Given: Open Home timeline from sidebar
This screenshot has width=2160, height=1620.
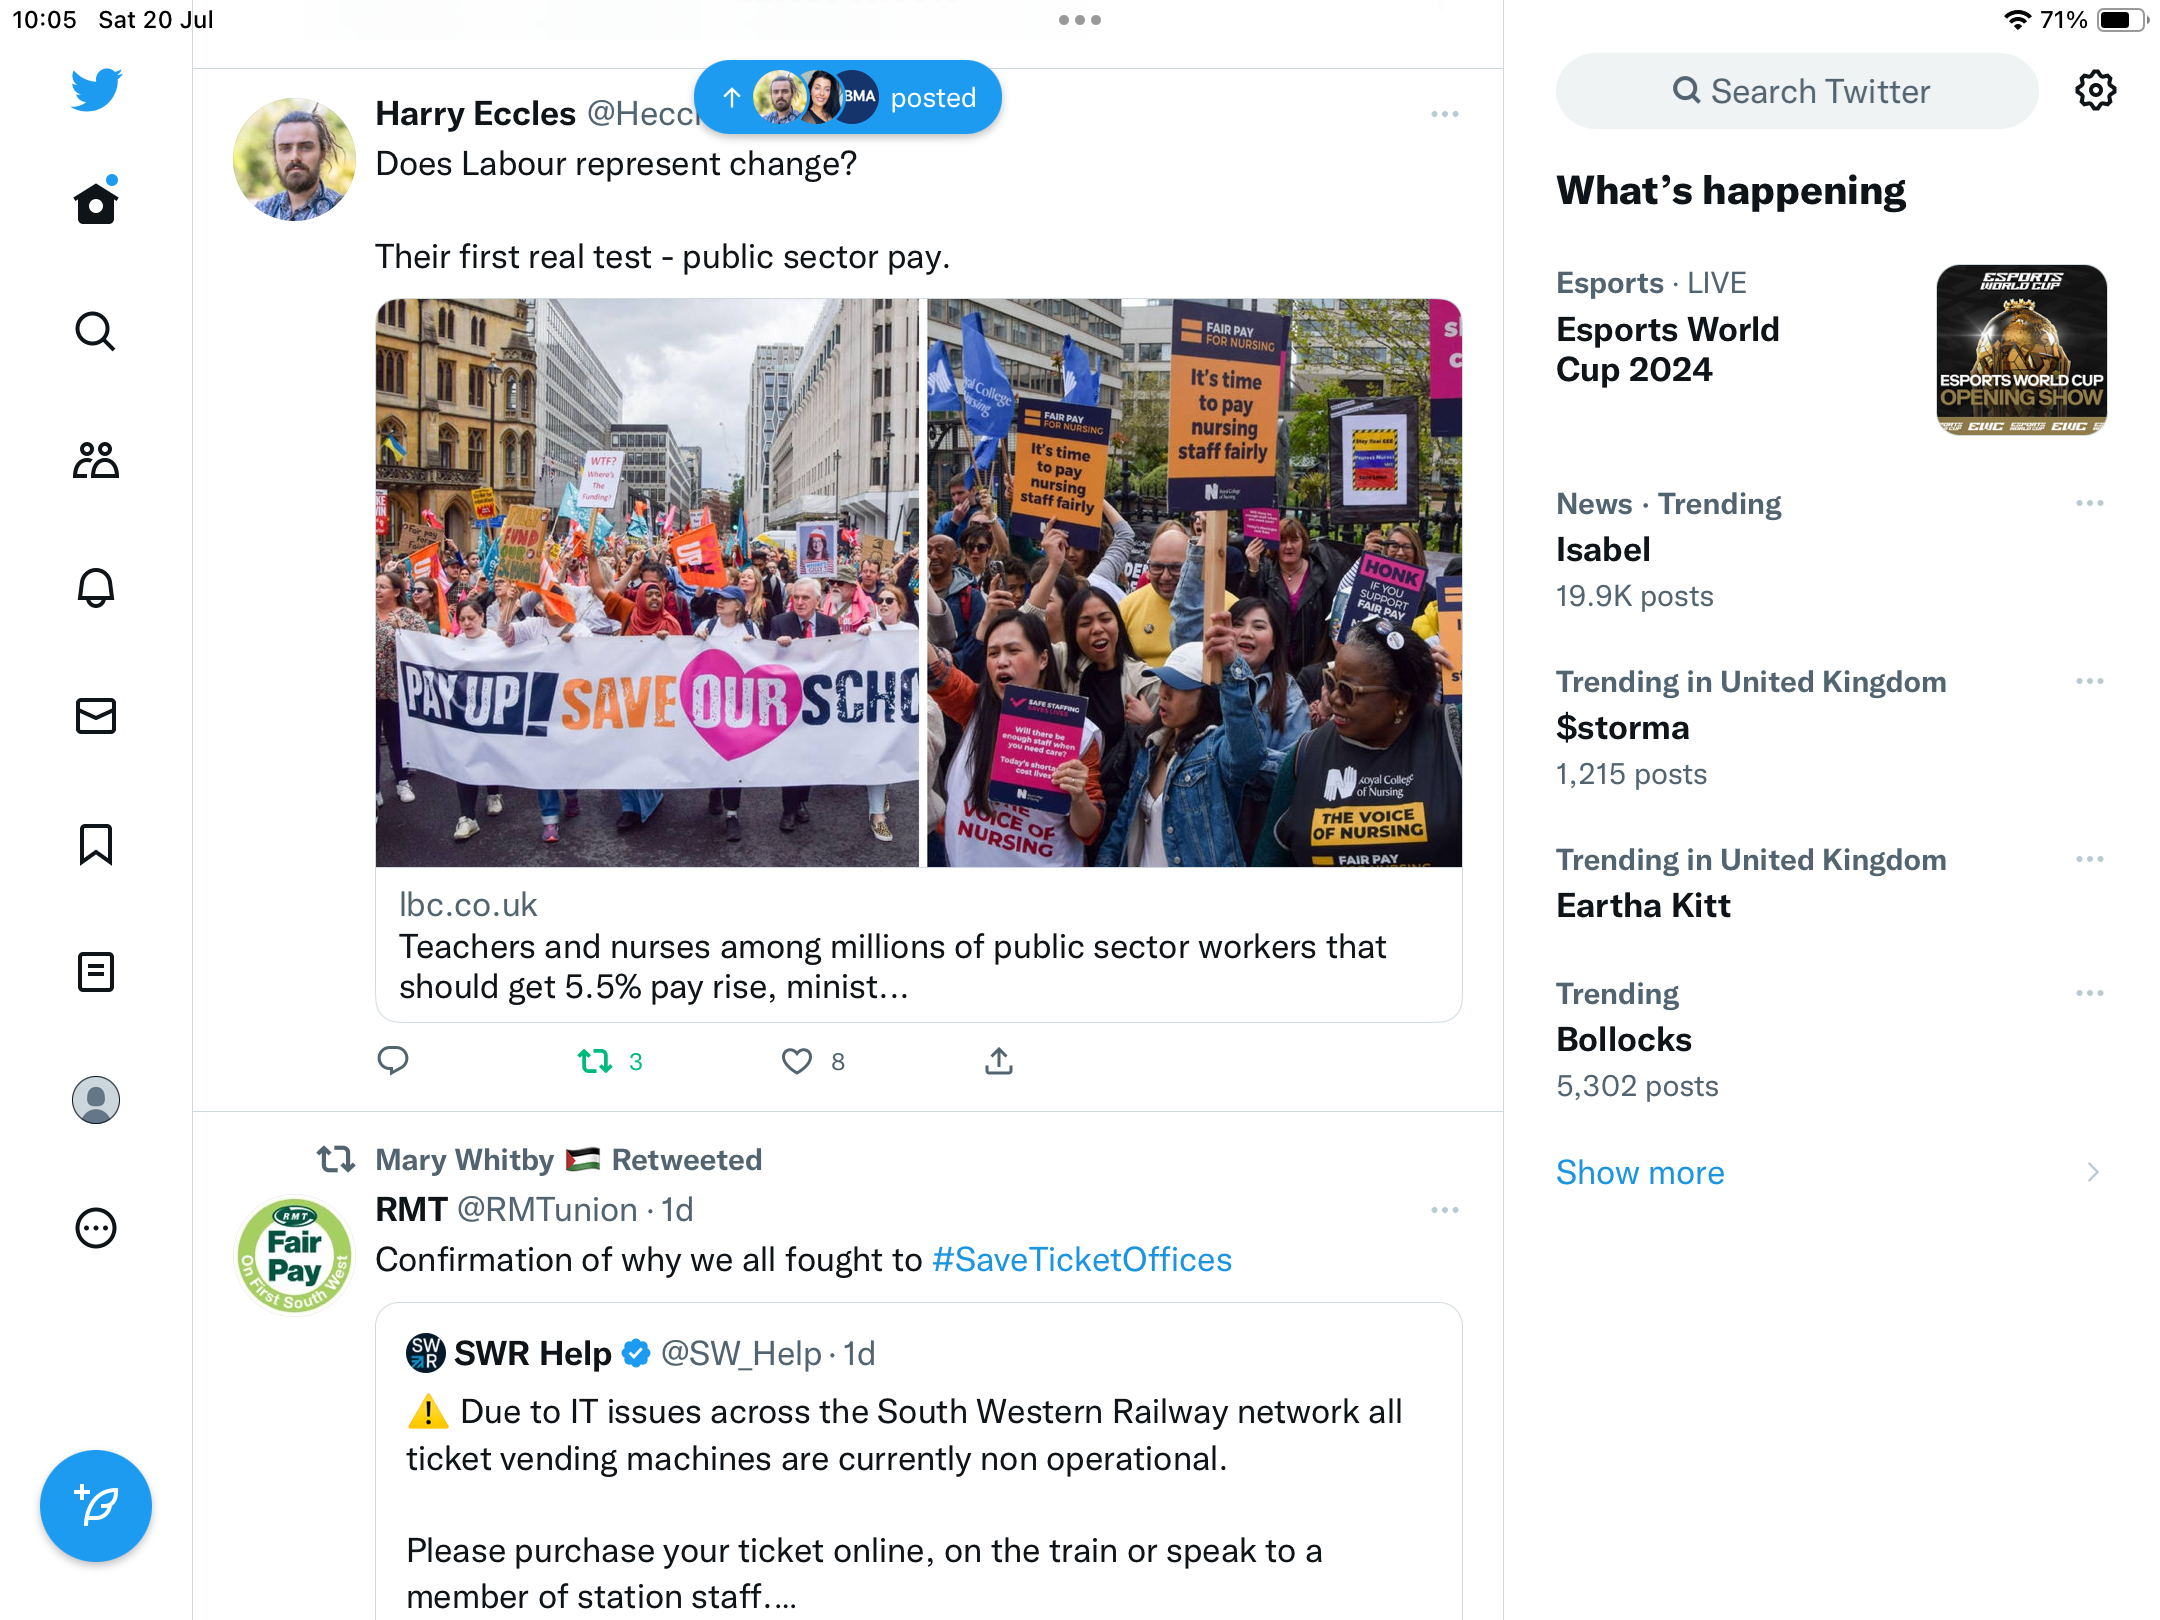Looking at the screenshot, I should 96,203.
